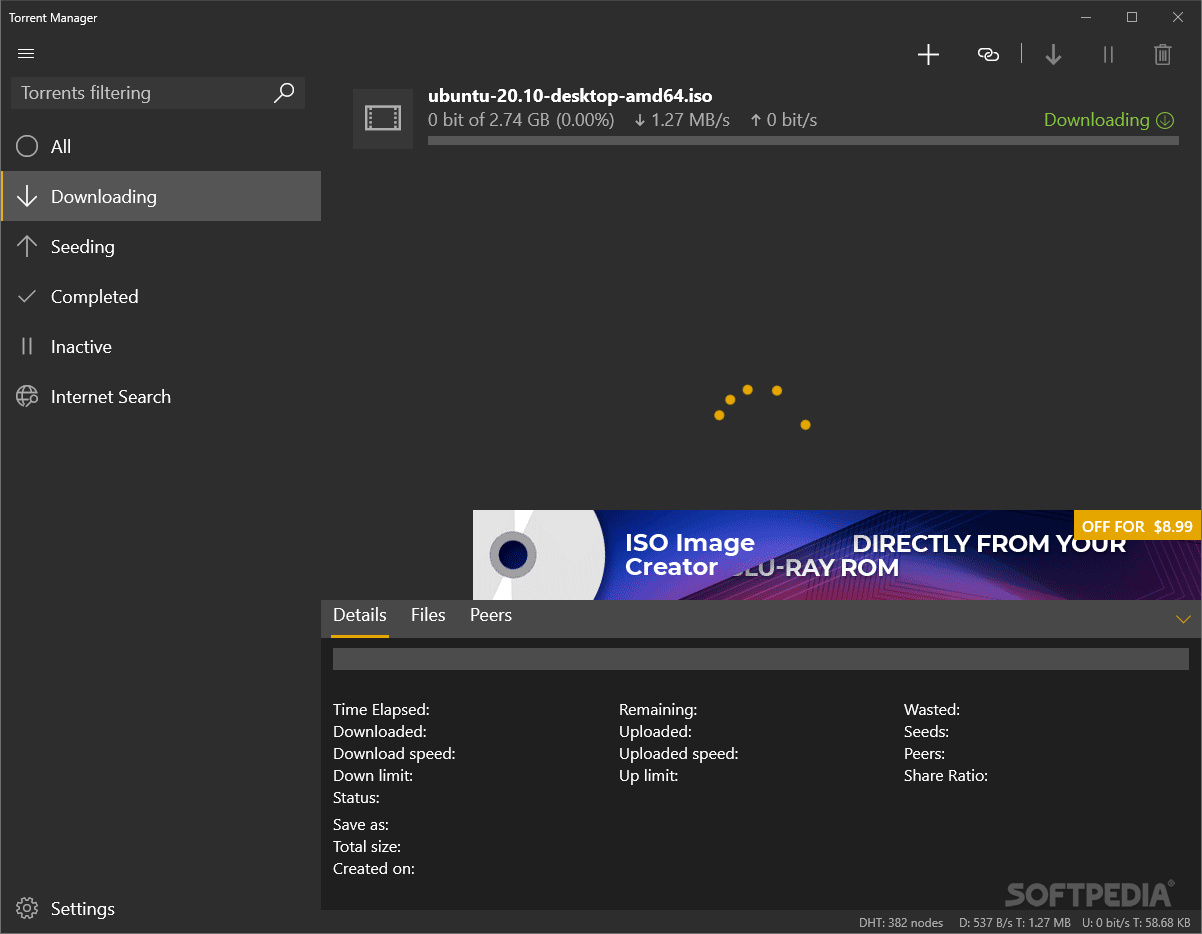This screenshot has width=1202, height=934.
Task: Click the Total size label
Action: pos(367,847)
